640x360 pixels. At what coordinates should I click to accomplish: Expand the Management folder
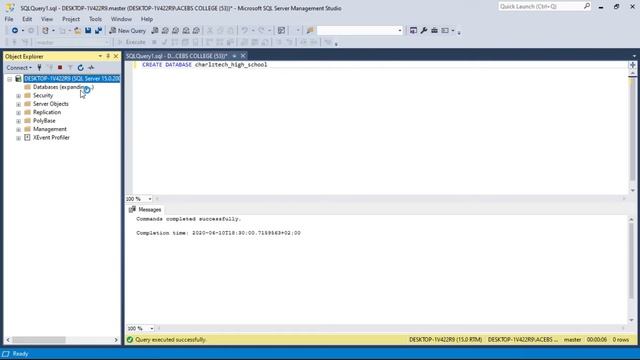pos(18,130)
